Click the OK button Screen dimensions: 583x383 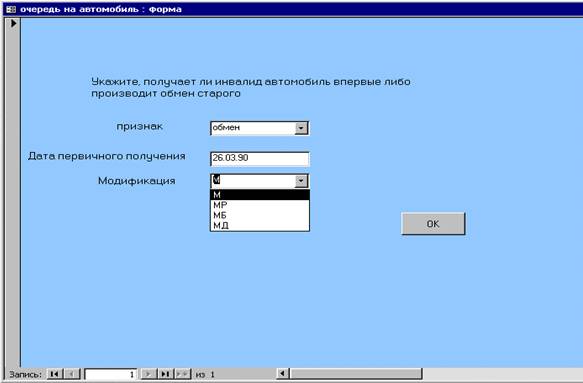pos(433,223)
